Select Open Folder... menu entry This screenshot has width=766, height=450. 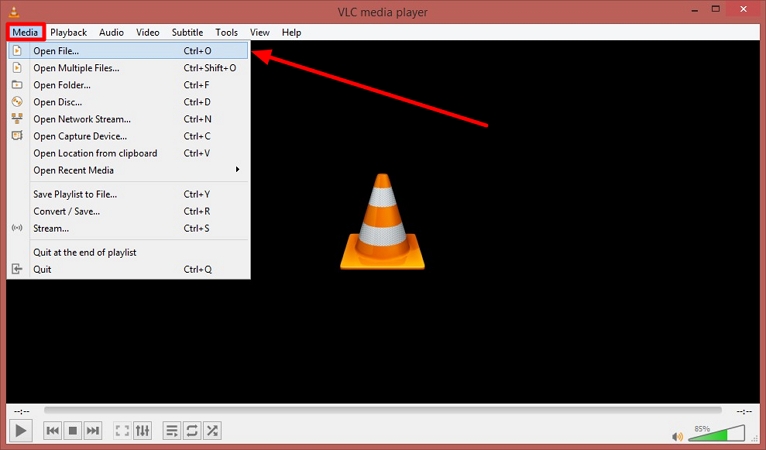pos(128,85)
